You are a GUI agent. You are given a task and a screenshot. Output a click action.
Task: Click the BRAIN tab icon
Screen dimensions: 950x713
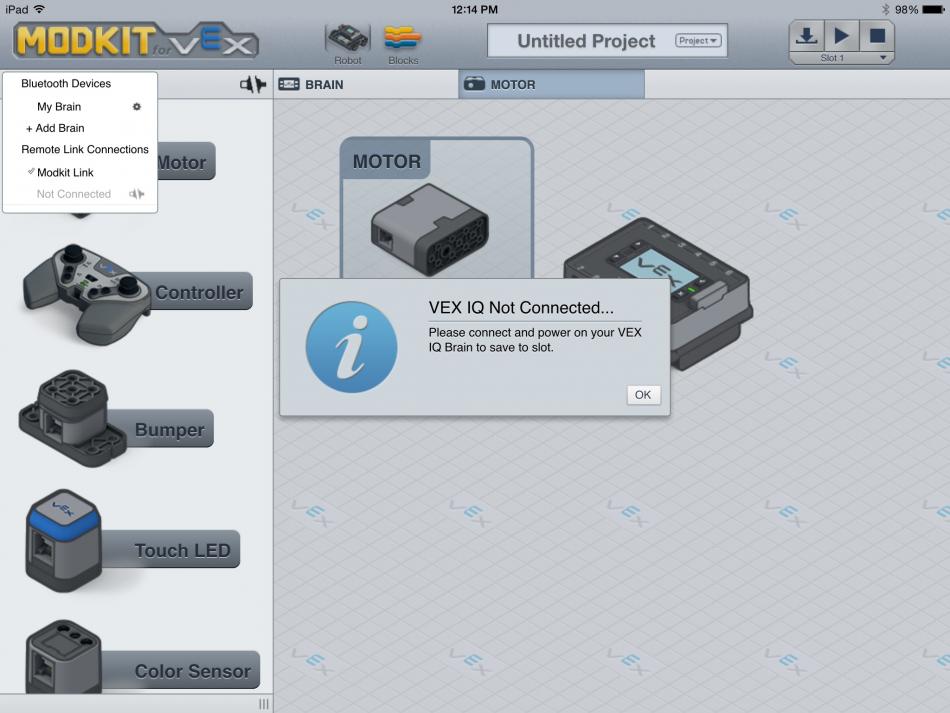coord(289,84)
